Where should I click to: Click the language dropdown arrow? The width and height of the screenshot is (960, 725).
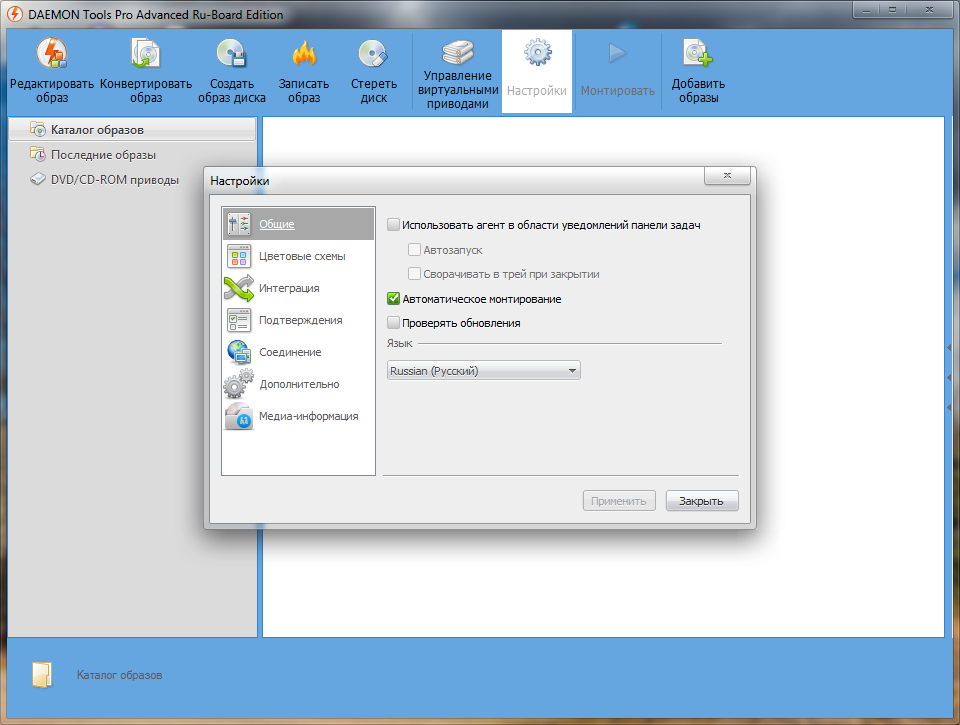pos(572,370)
